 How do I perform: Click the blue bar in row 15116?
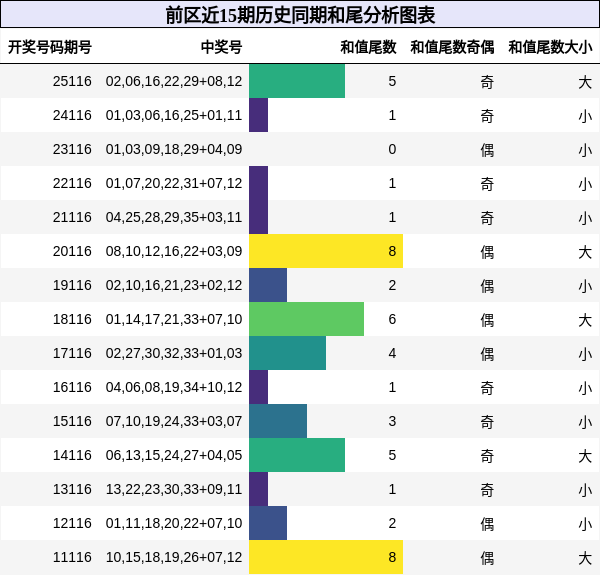click(278, 421)
